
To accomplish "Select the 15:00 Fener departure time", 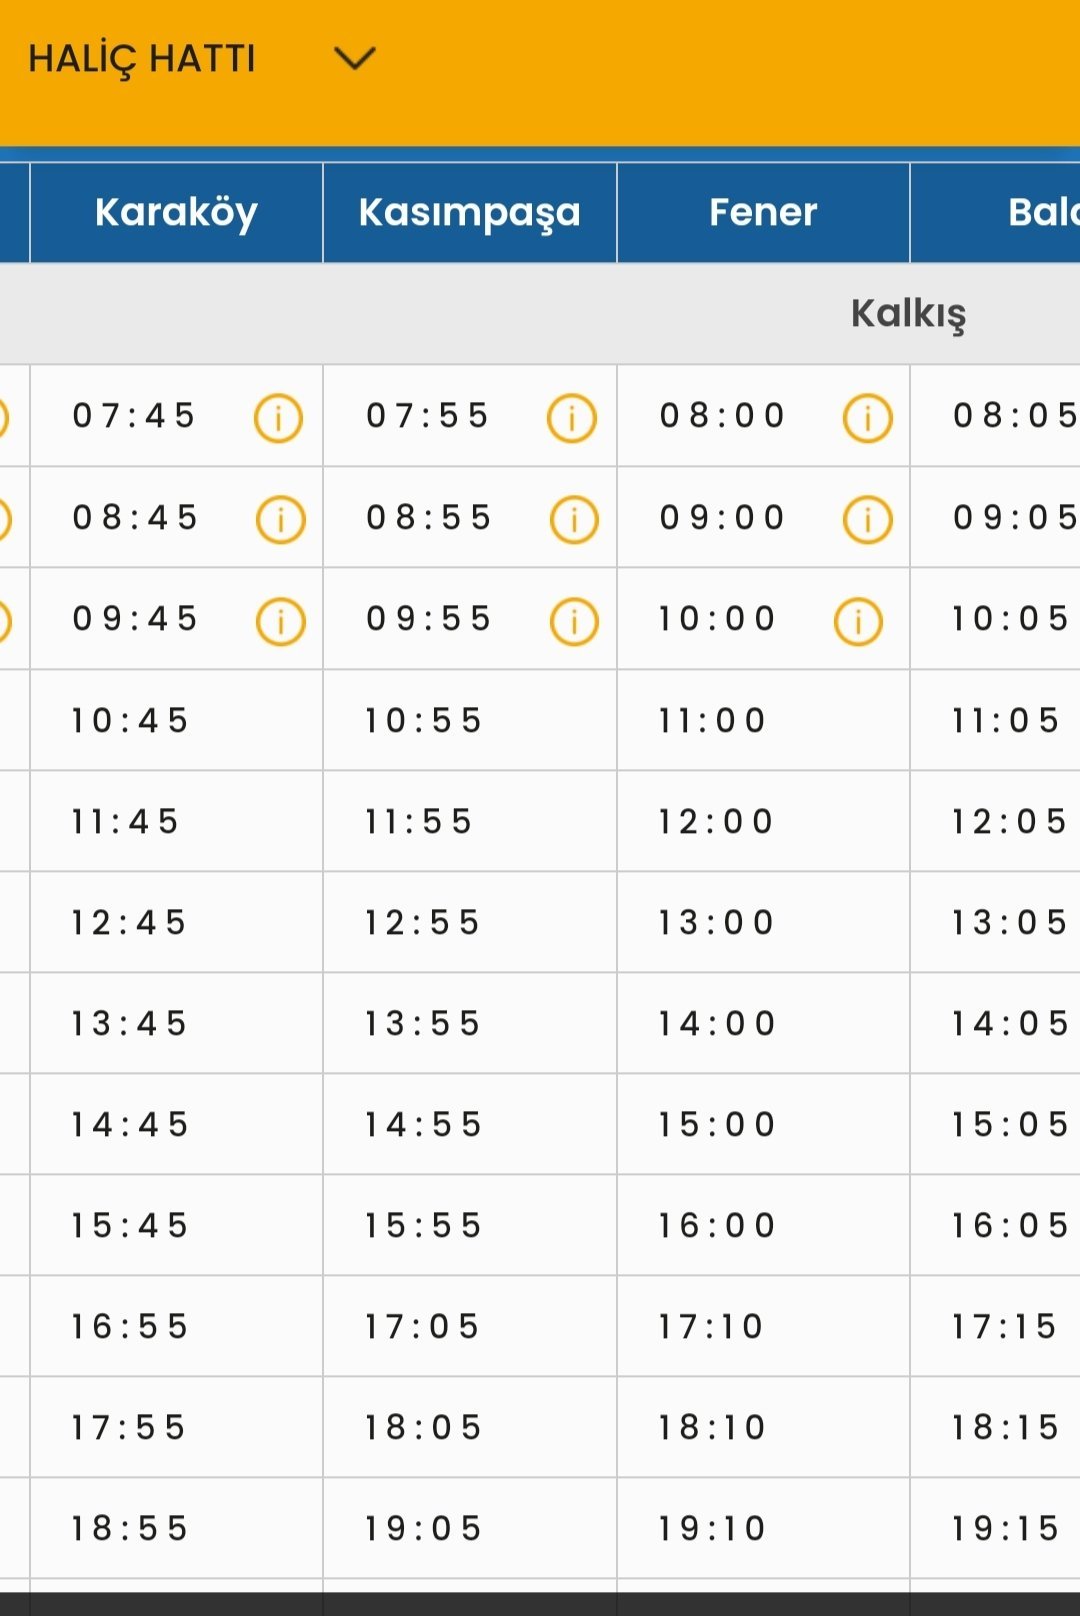I will (716, 1125).
